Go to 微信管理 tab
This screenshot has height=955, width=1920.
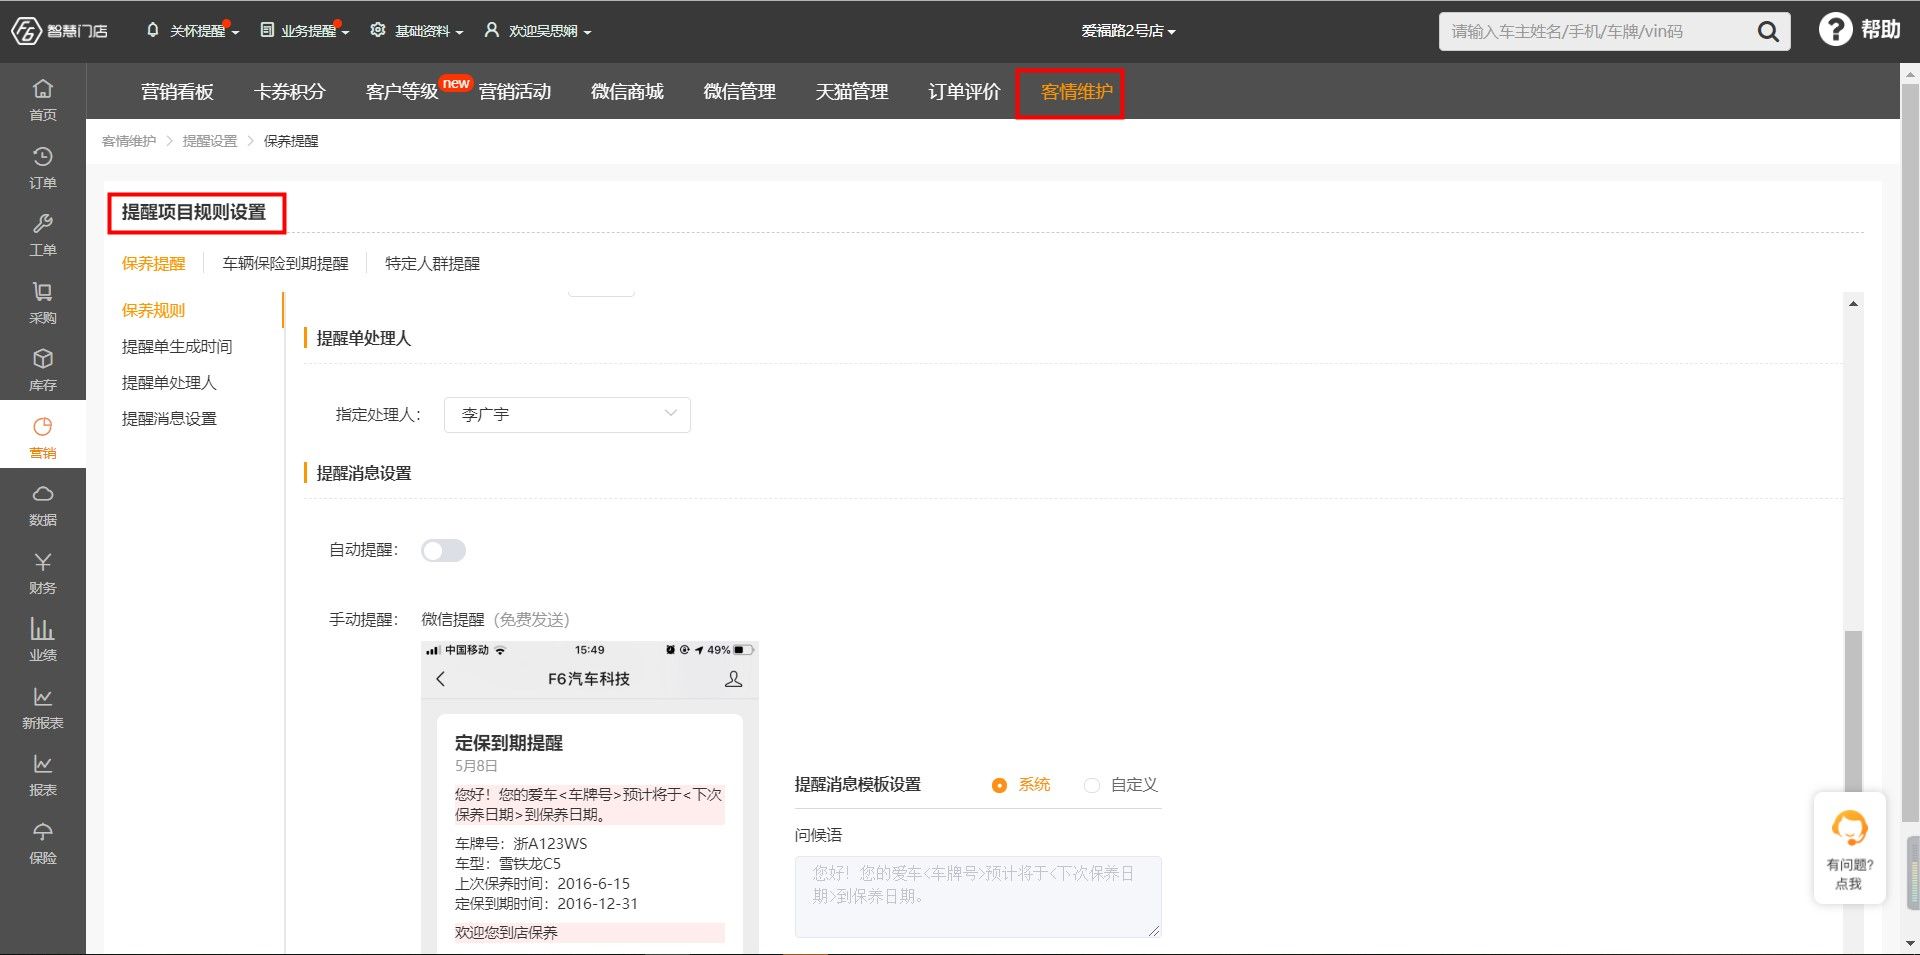pos(740,92)
